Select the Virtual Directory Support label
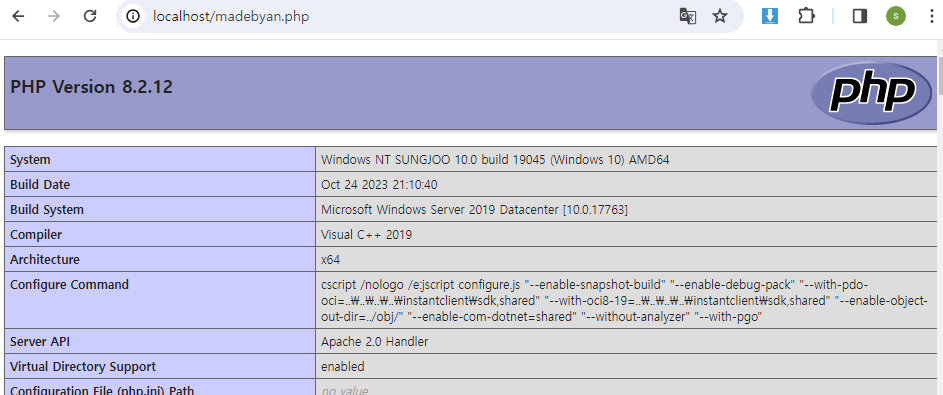This screenshot has width=943, height=395. click(83, 366)
